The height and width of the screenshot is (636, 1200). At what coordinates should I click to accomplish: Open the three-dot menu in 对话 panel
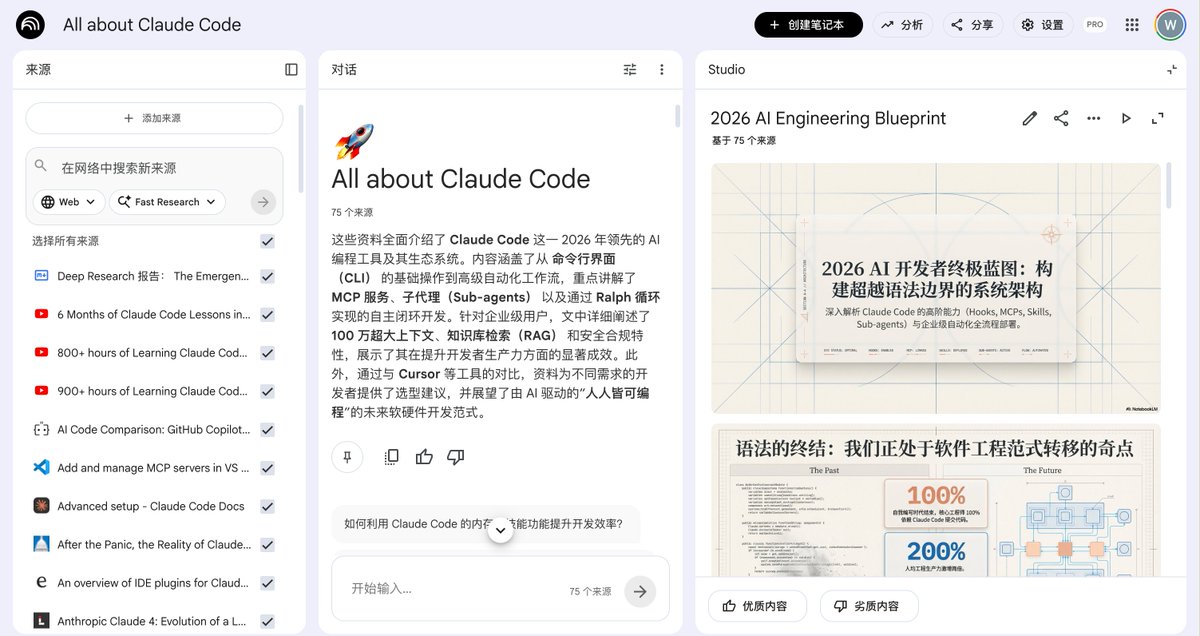point(661,69)
